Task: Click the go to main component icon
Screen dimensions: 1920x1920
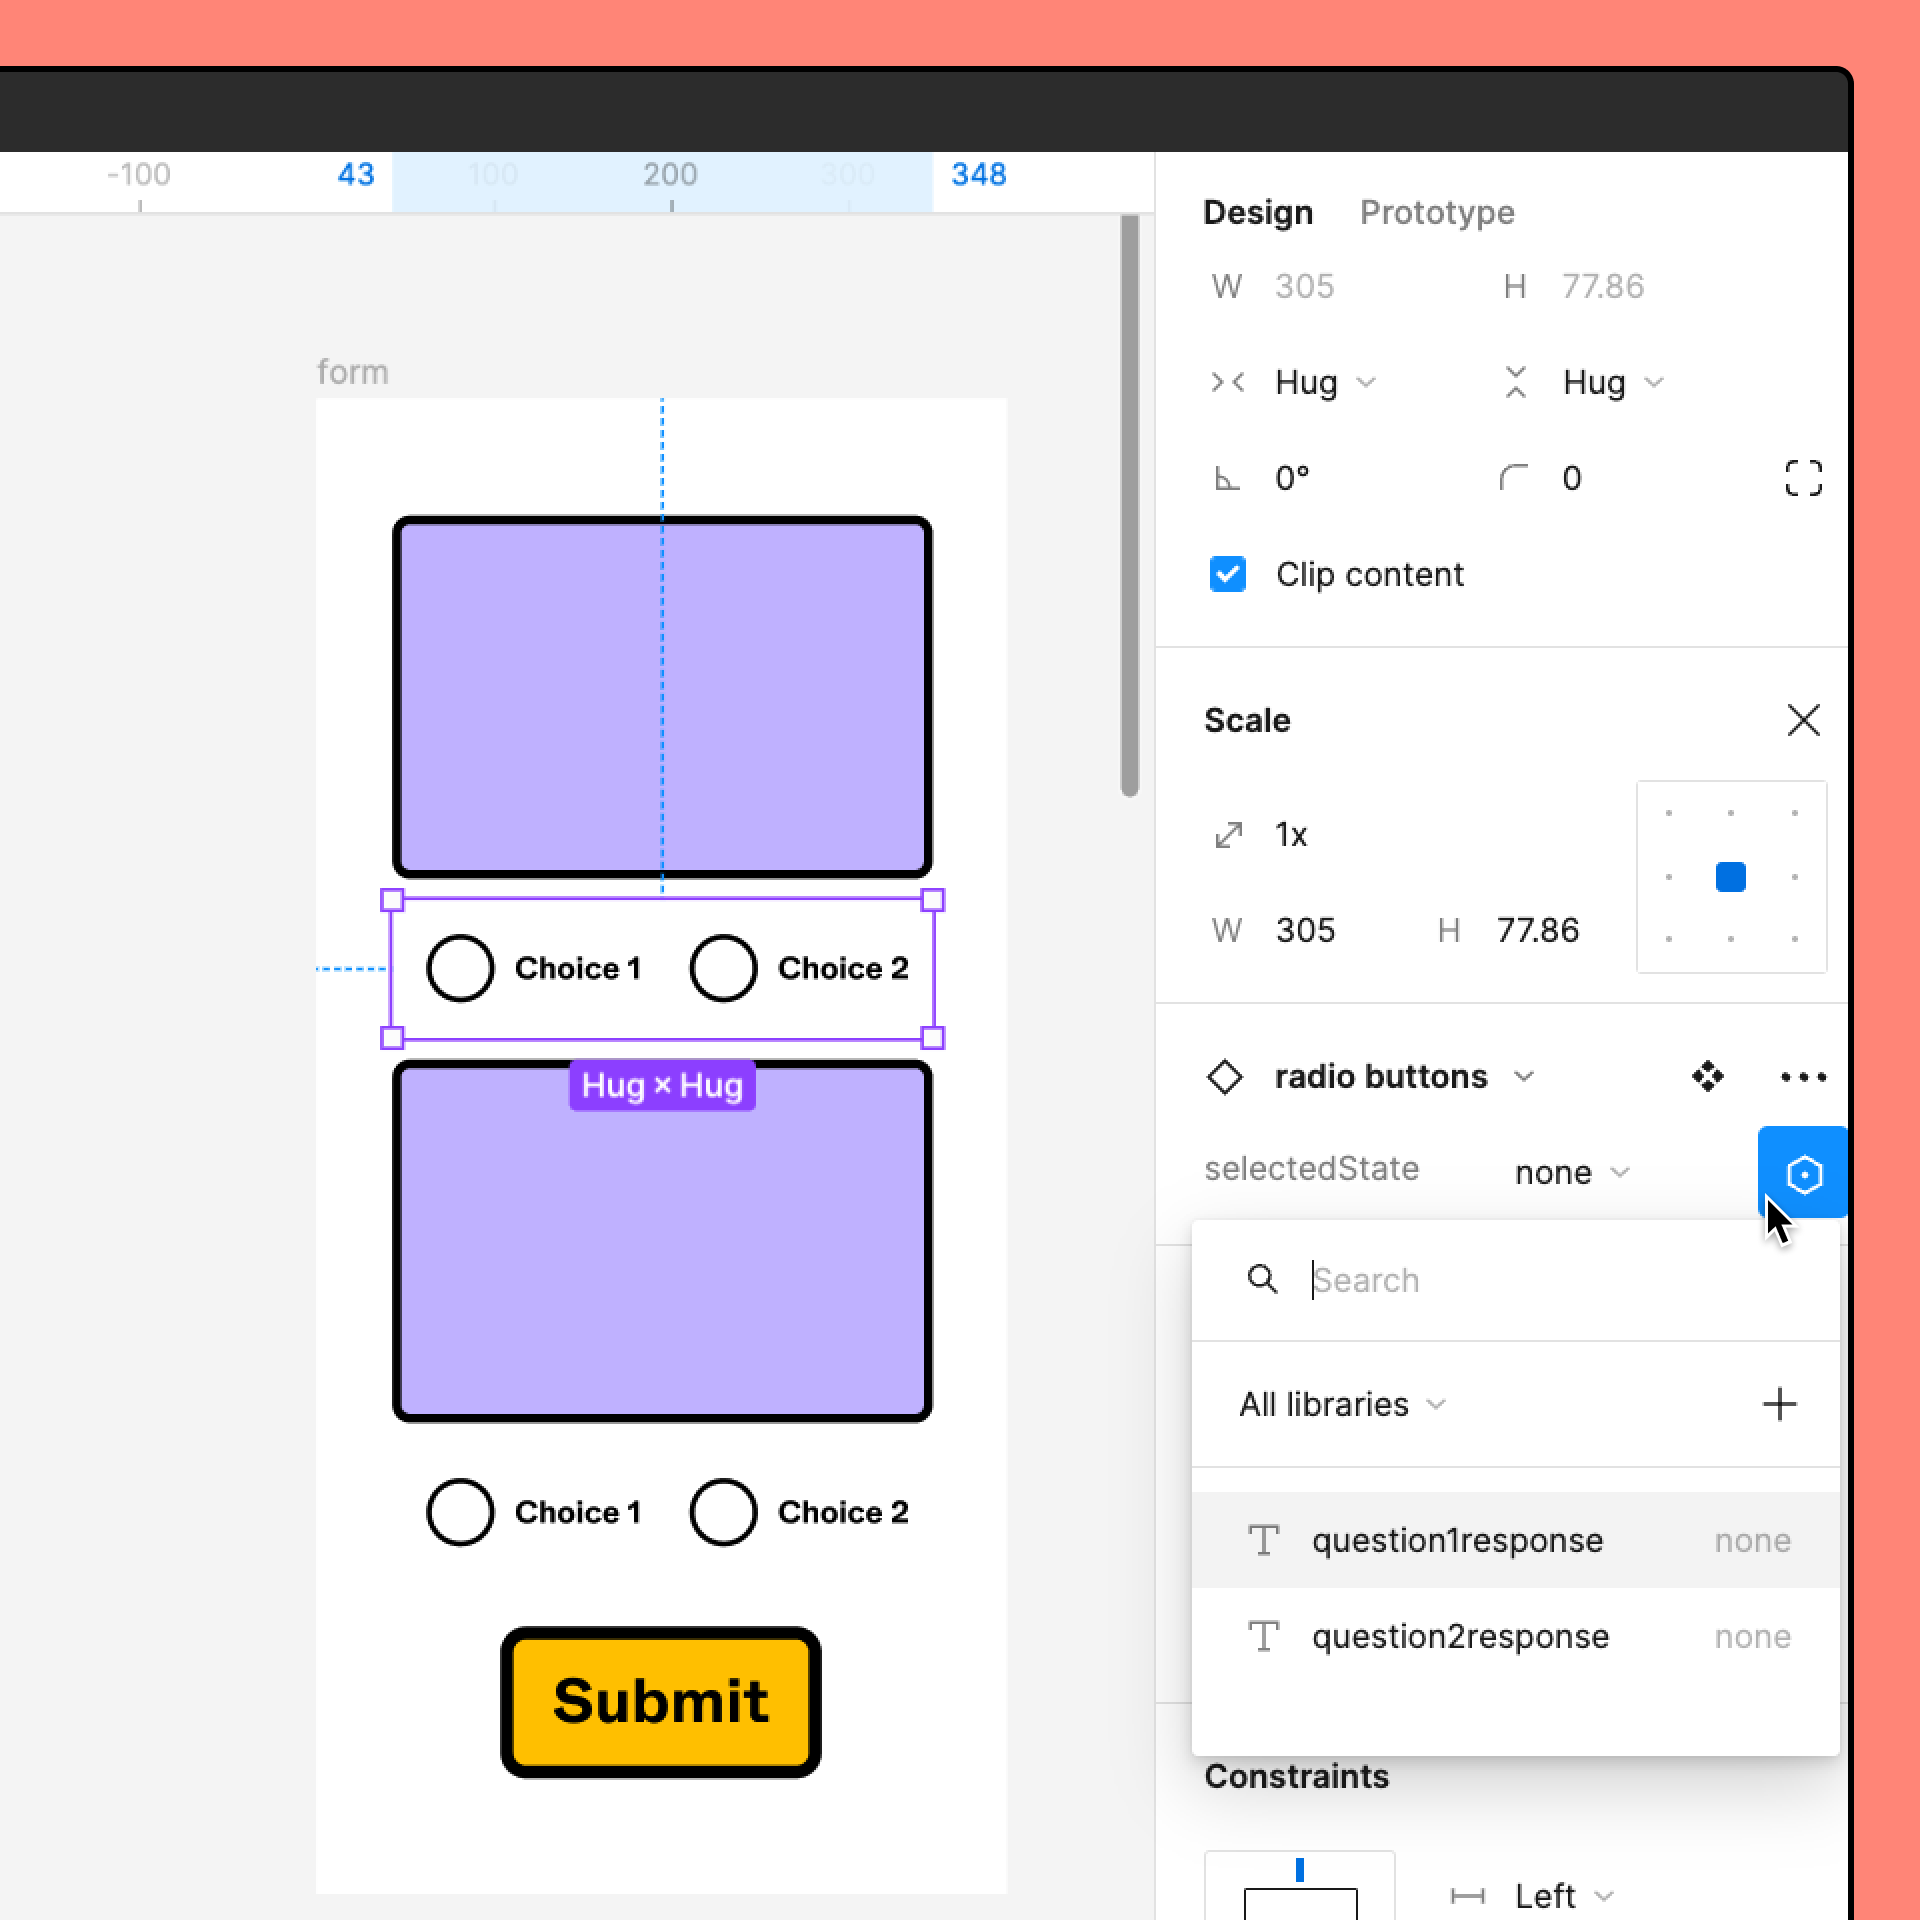Action: [x=1707, y=1076]
